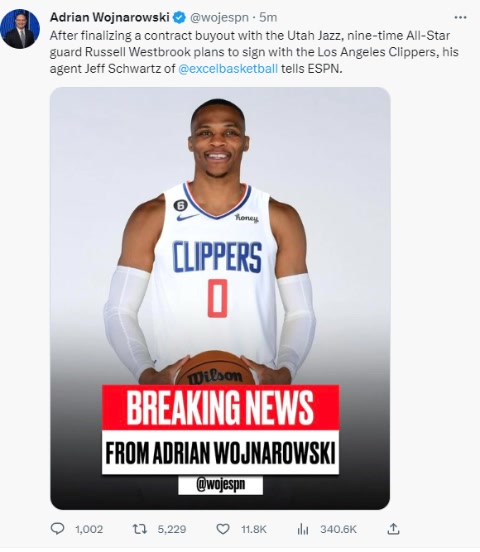Click the 340.6K views count

[x=338, y=529]
